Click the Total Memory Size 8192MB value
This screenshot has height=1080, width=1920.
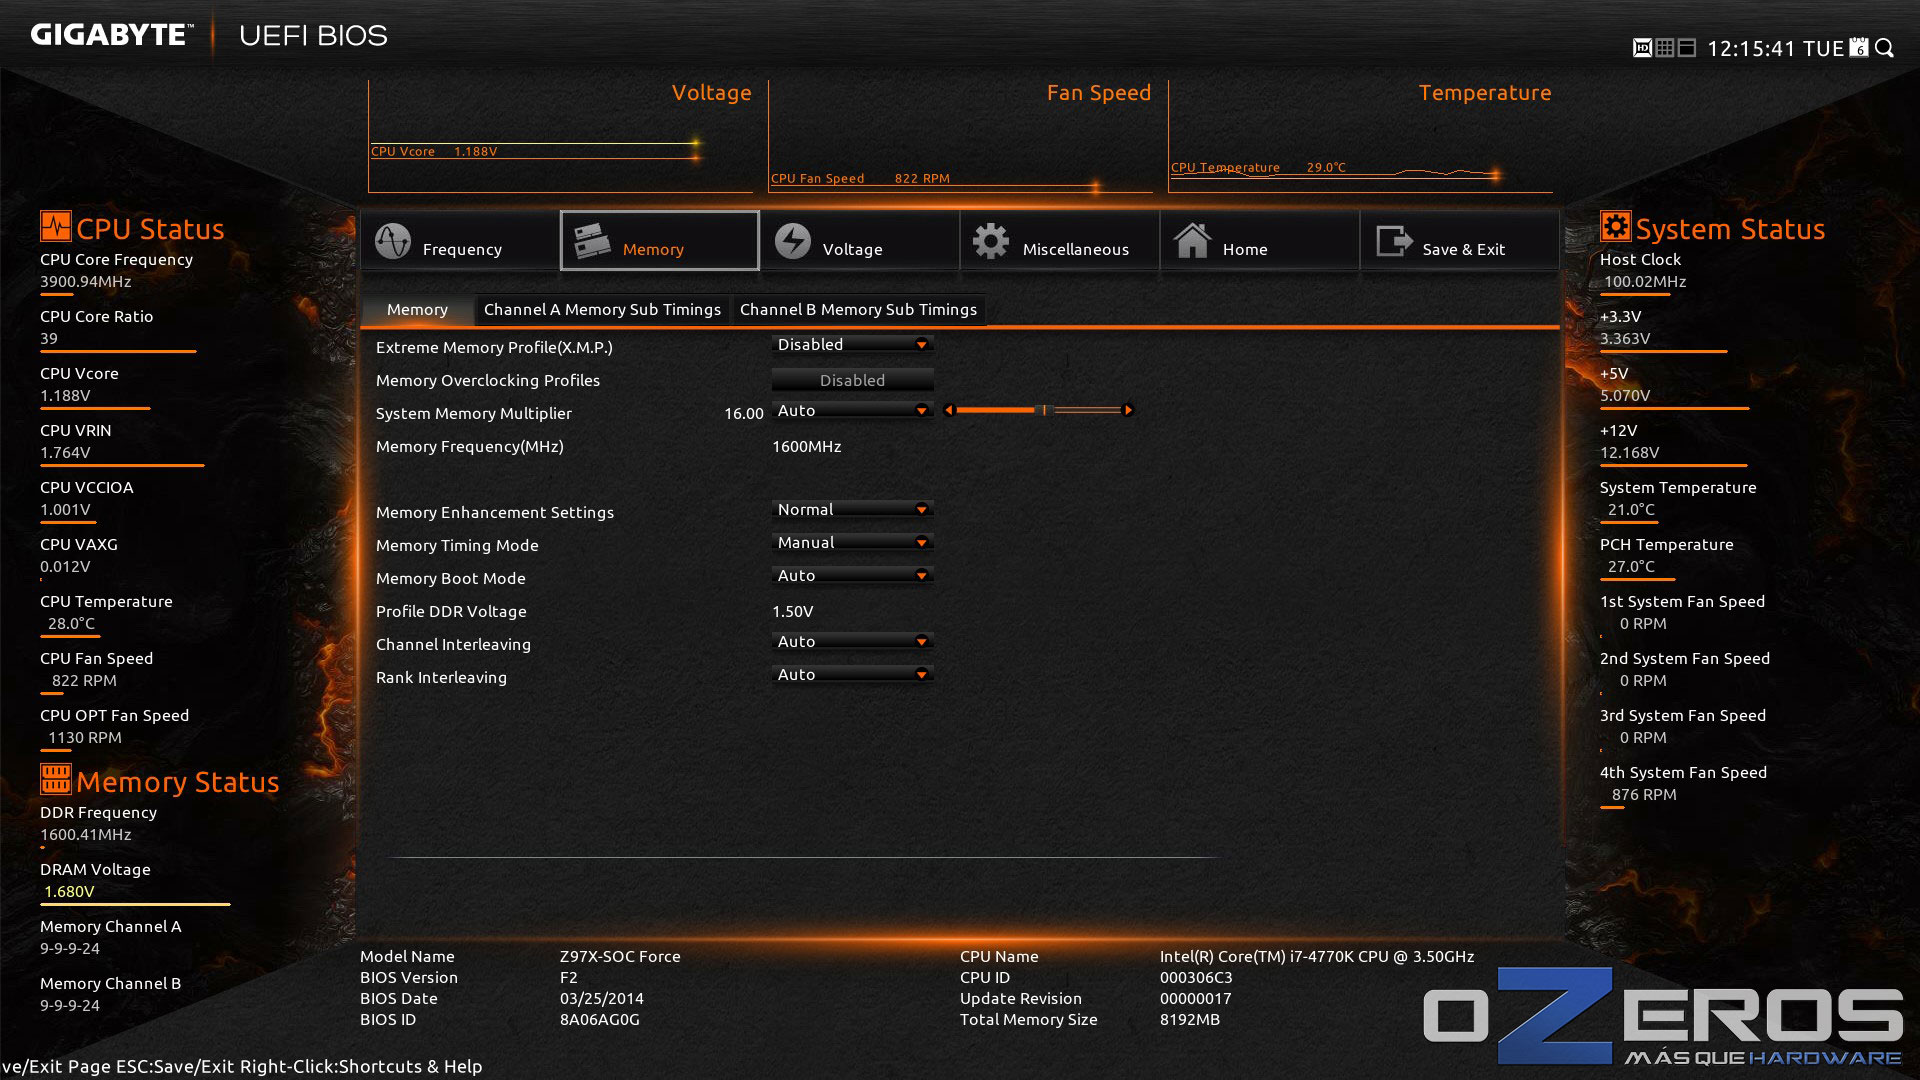tap(1190, 1020)
